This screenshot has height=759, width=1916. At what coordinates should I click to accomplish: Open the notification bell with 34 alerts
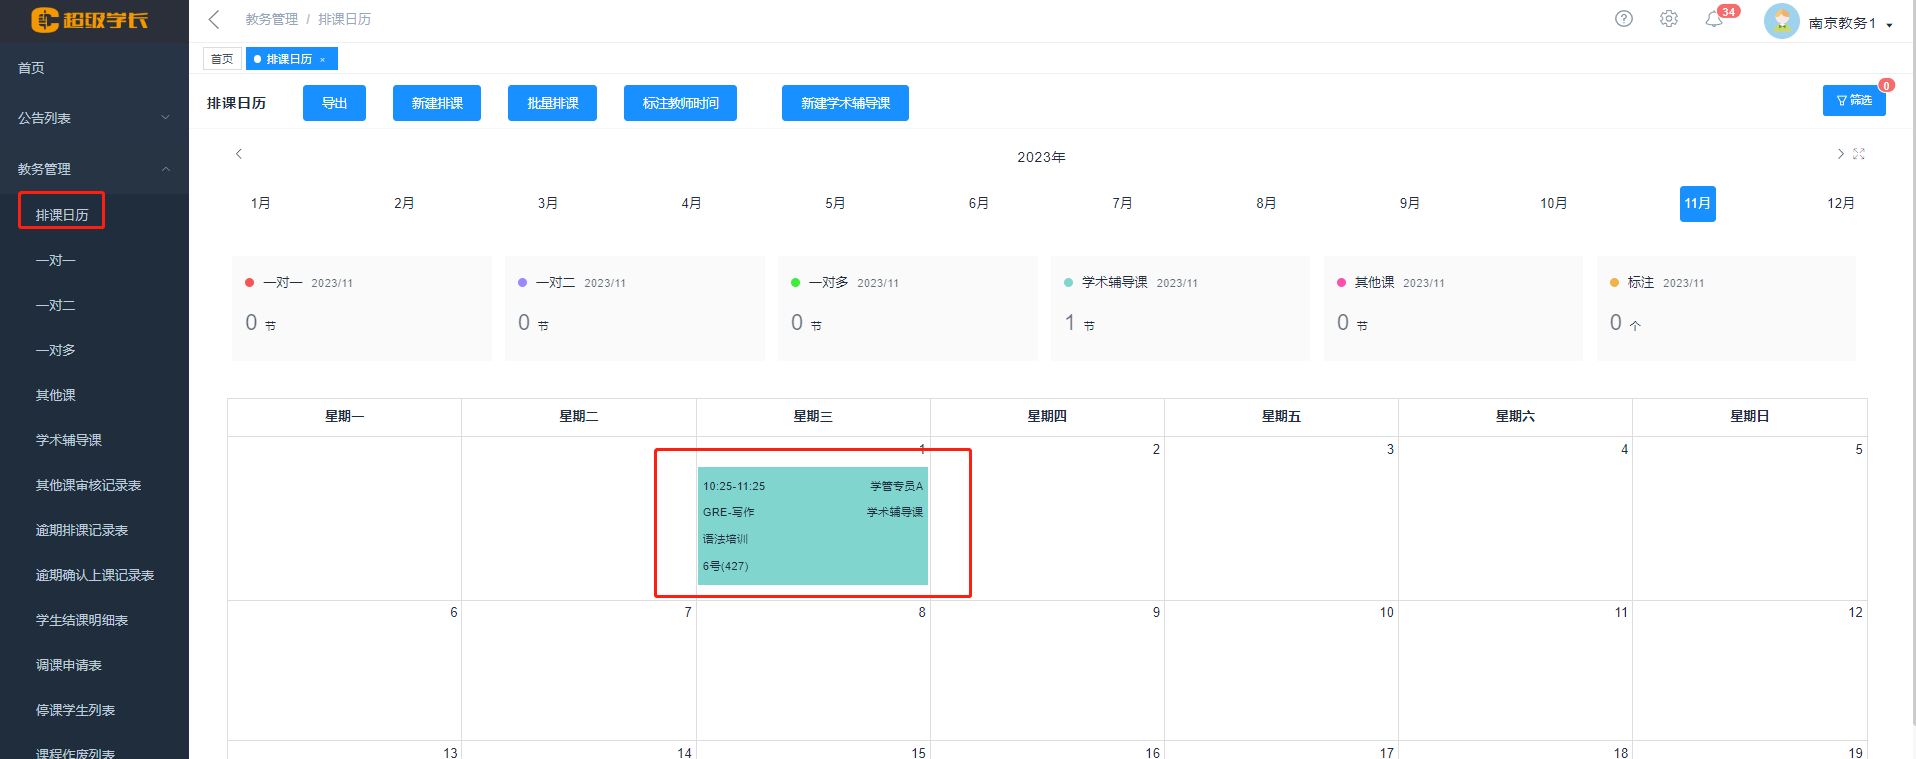click(x=1714, y=20)
